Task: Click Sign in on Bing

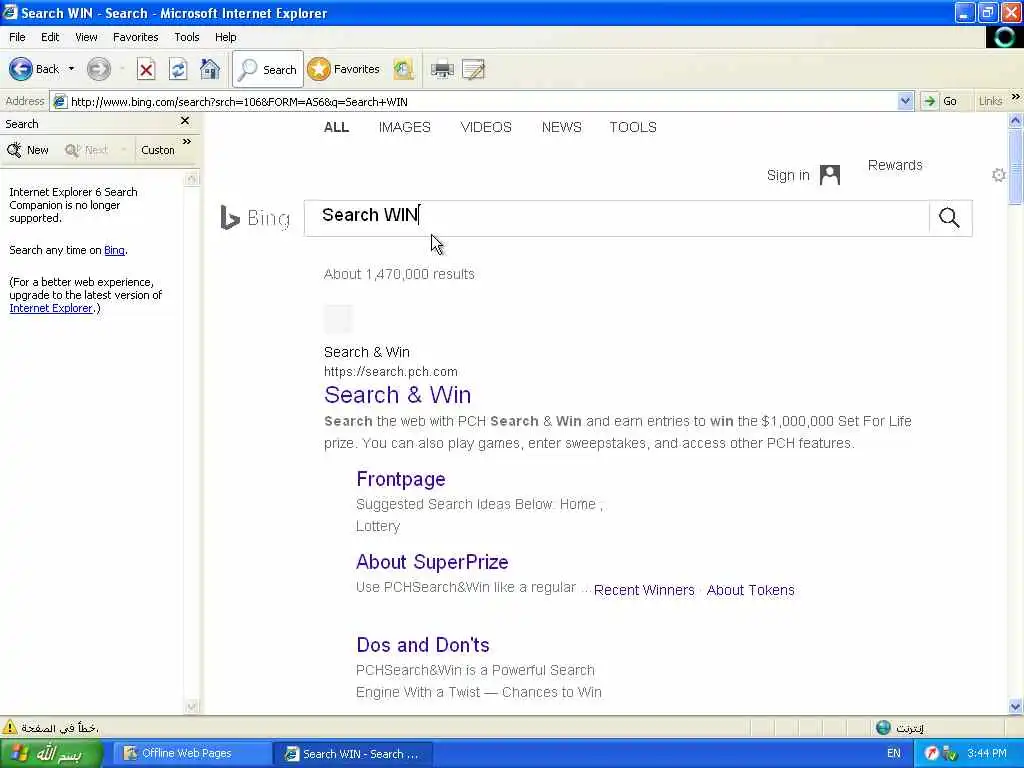Action: (788, 175)
